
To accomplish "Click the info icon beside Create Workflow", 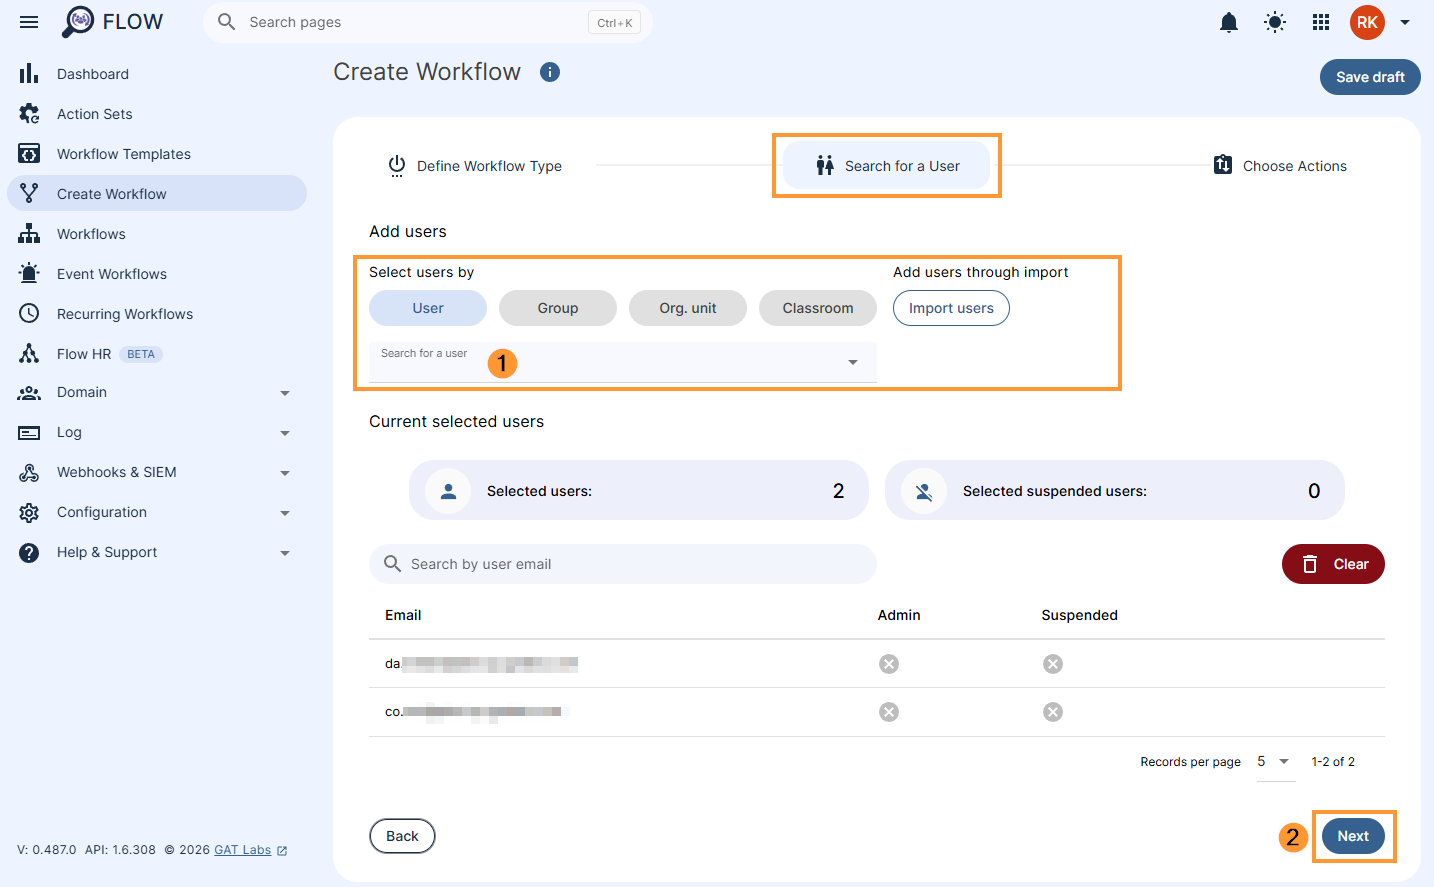I will [550, 72].
